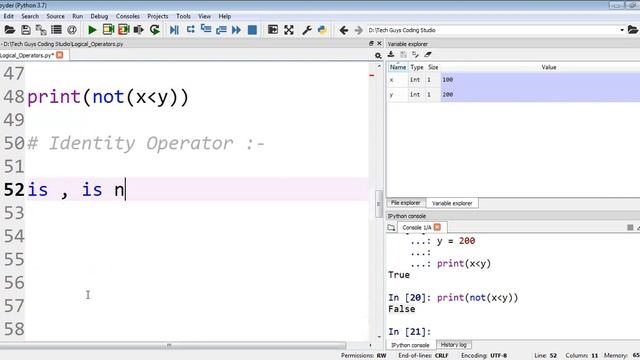Viewport: 640px width, 360px height.
Task: Sort variables by the Value column header
Action: tap(549, 67)
